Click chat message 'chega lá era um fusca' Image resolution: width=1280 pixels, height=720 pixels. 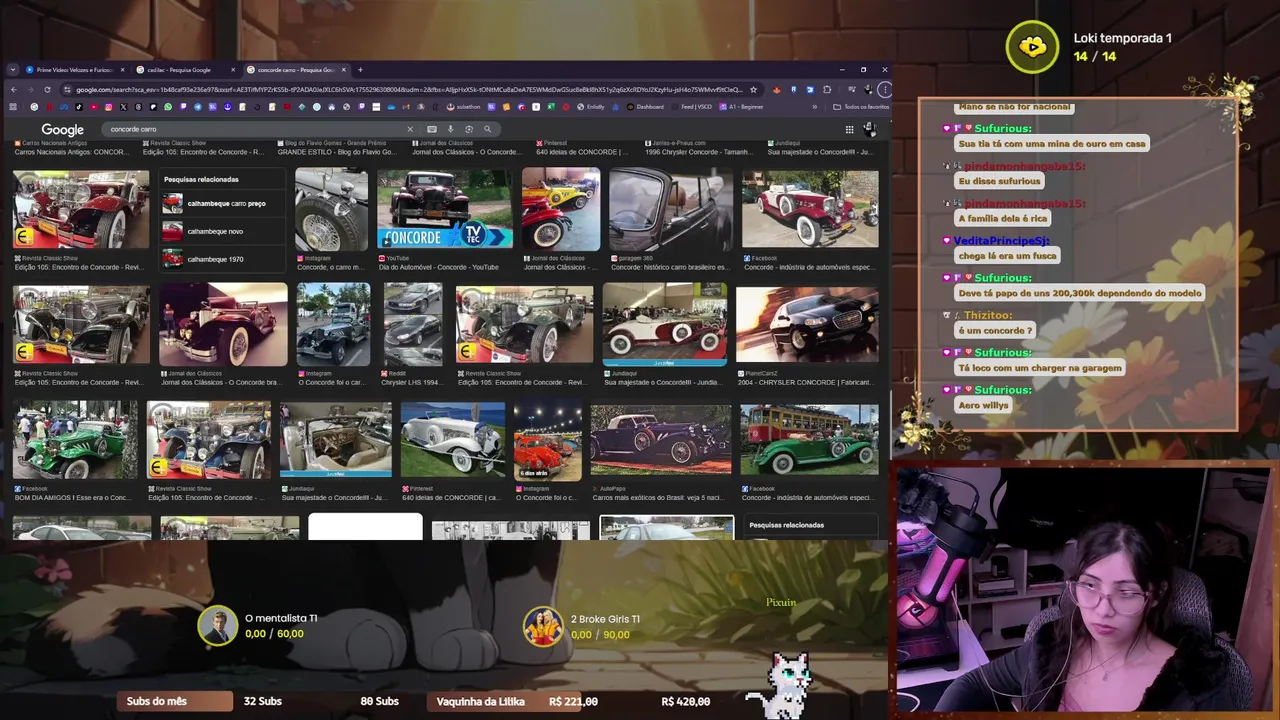pyautogui.click(x=1007, y=256)
